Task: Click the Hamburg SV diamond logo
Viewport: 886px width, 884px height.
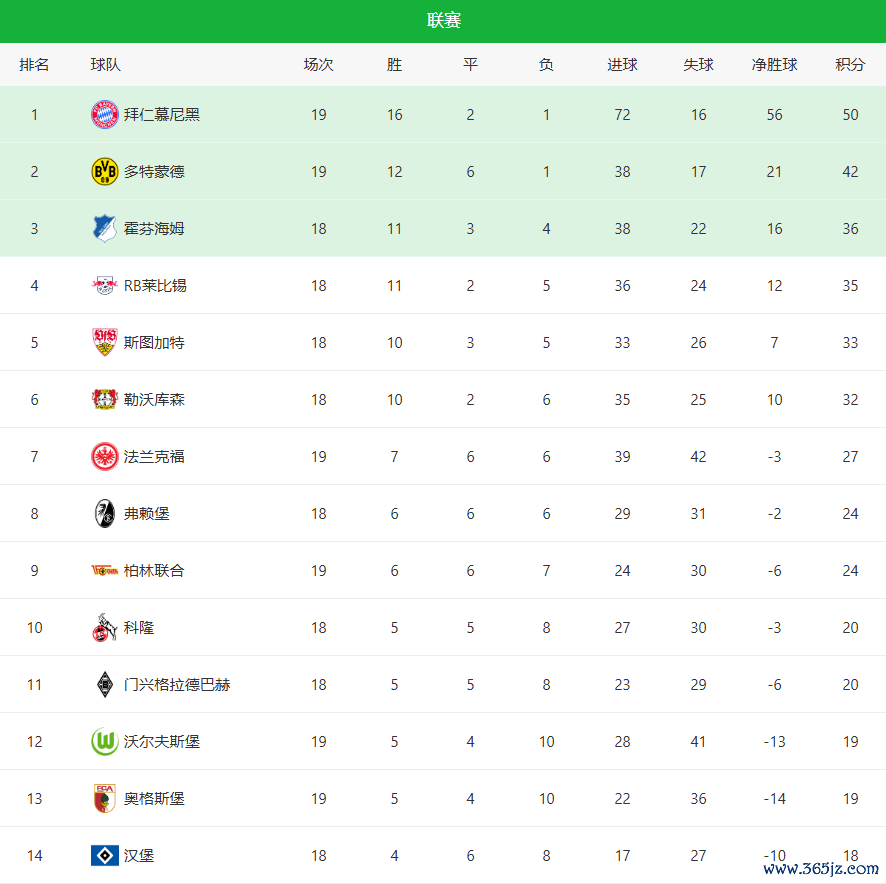Action: coord(104,856)
